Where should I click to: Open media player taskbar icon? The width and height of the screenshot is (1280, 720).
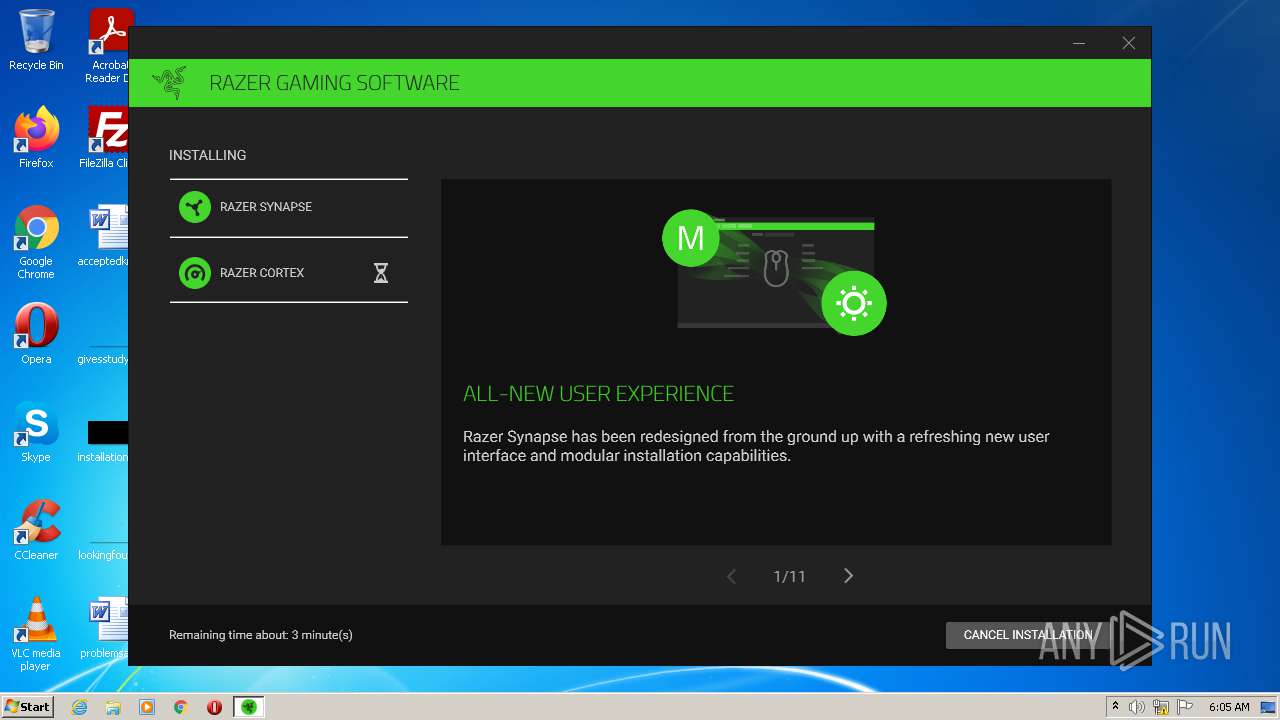click(x=147, y=707)
